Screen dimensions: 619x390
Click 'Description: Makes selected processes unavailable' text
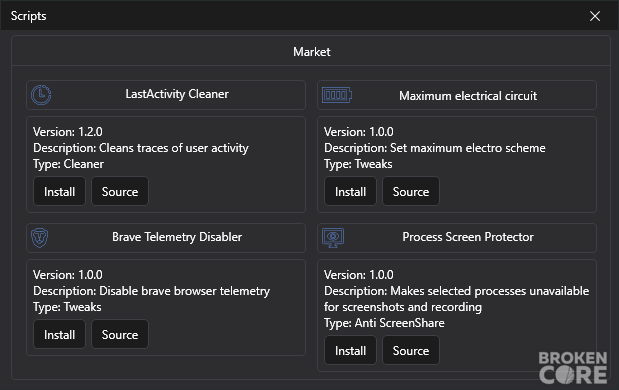pyautogui.click(x=456, y=291)
